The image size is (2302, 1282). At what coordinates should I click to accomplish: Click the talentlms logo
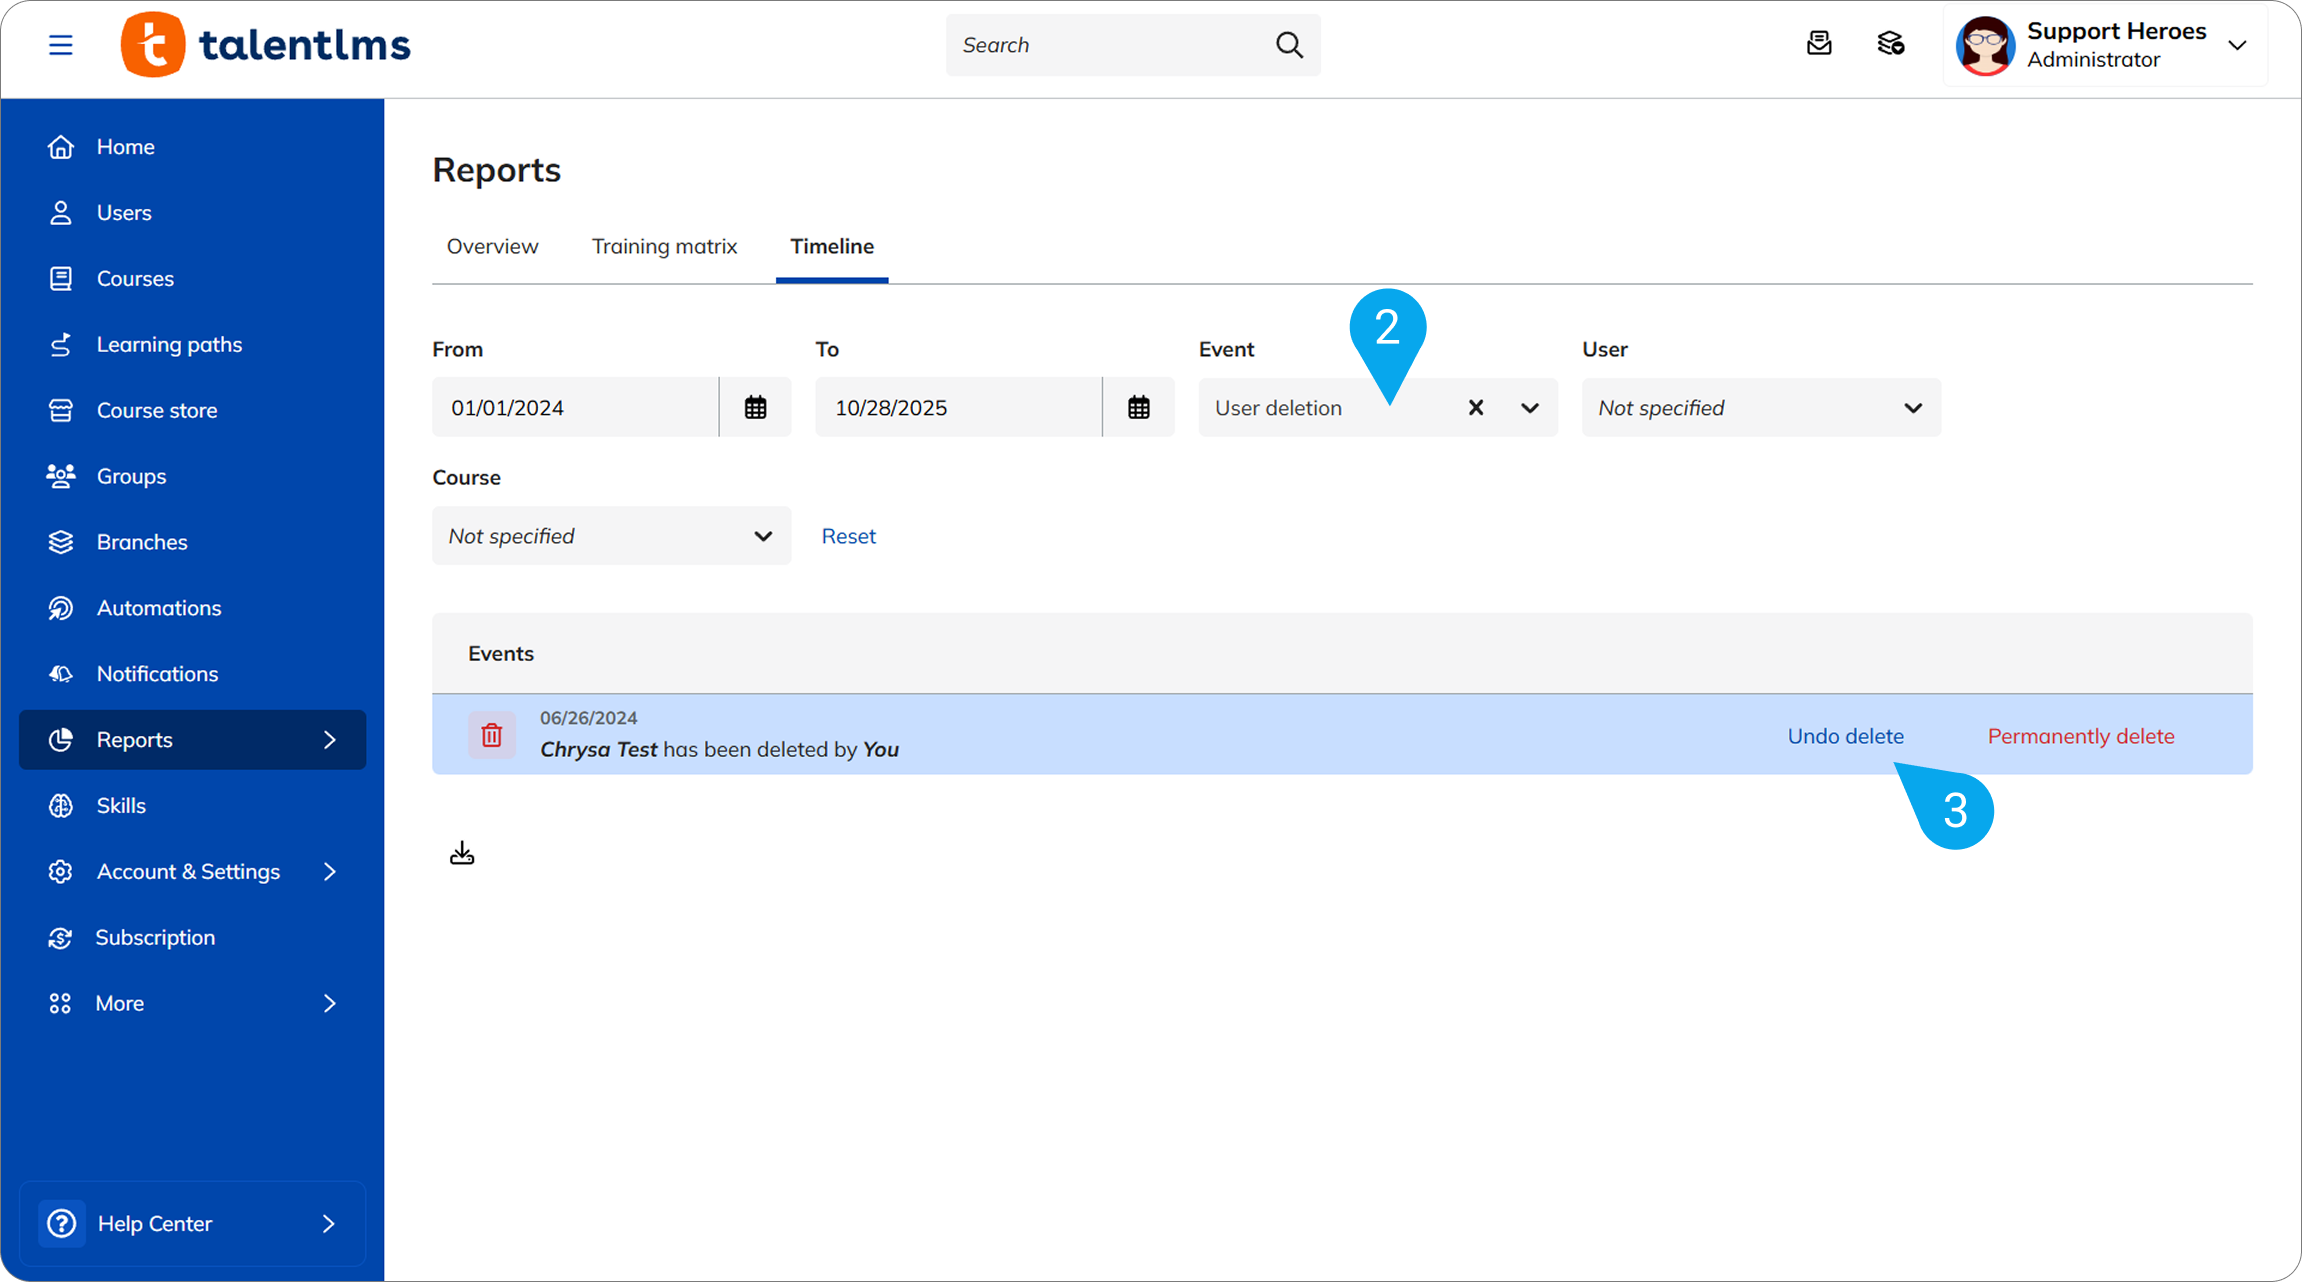point(266,45)
